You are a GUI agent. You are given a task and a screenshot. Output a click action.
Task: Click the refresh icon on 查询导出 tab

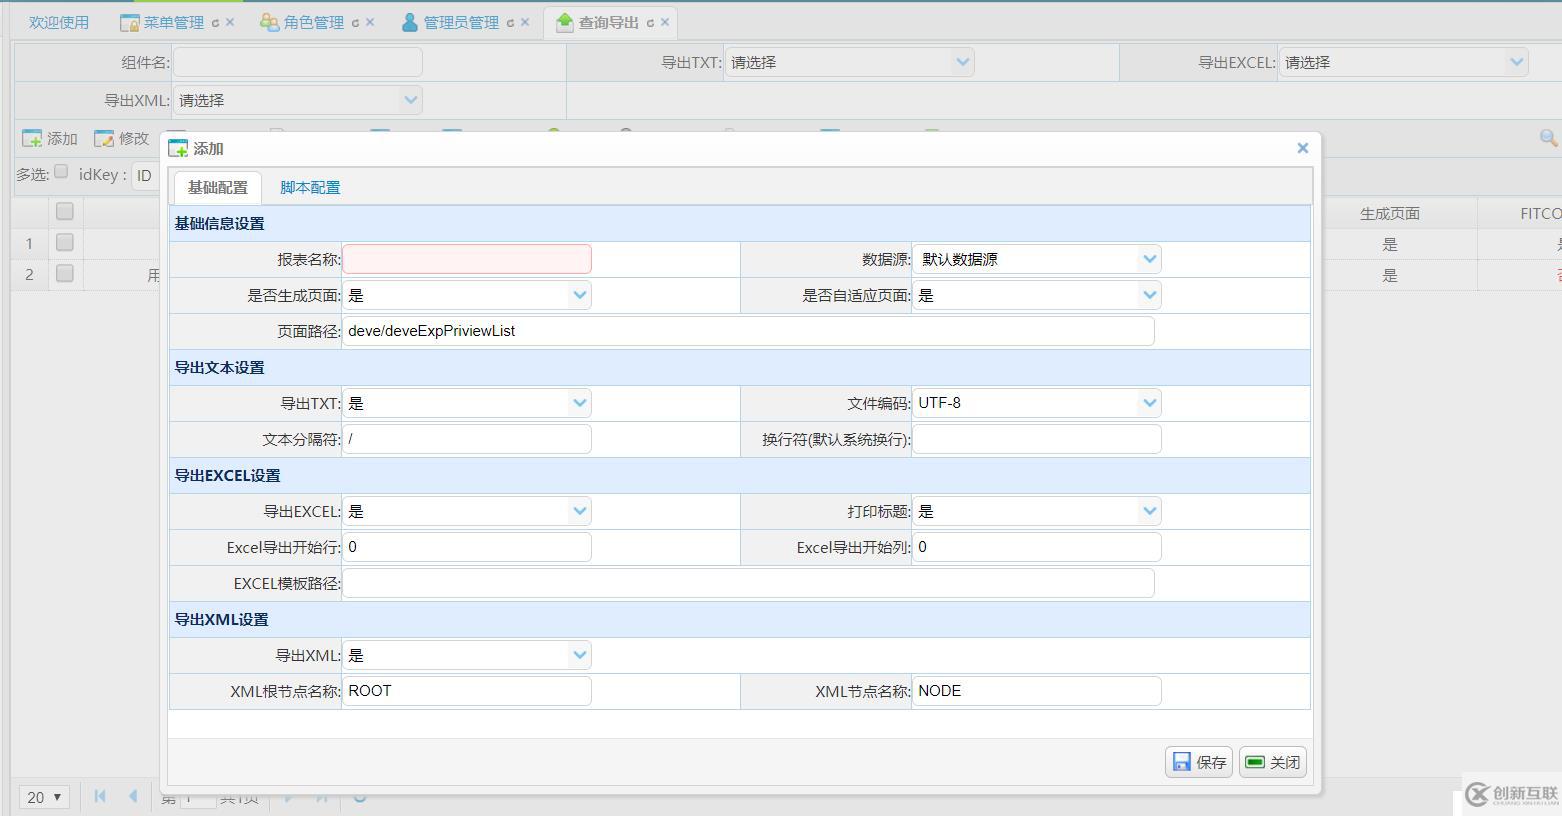point(649,21)
